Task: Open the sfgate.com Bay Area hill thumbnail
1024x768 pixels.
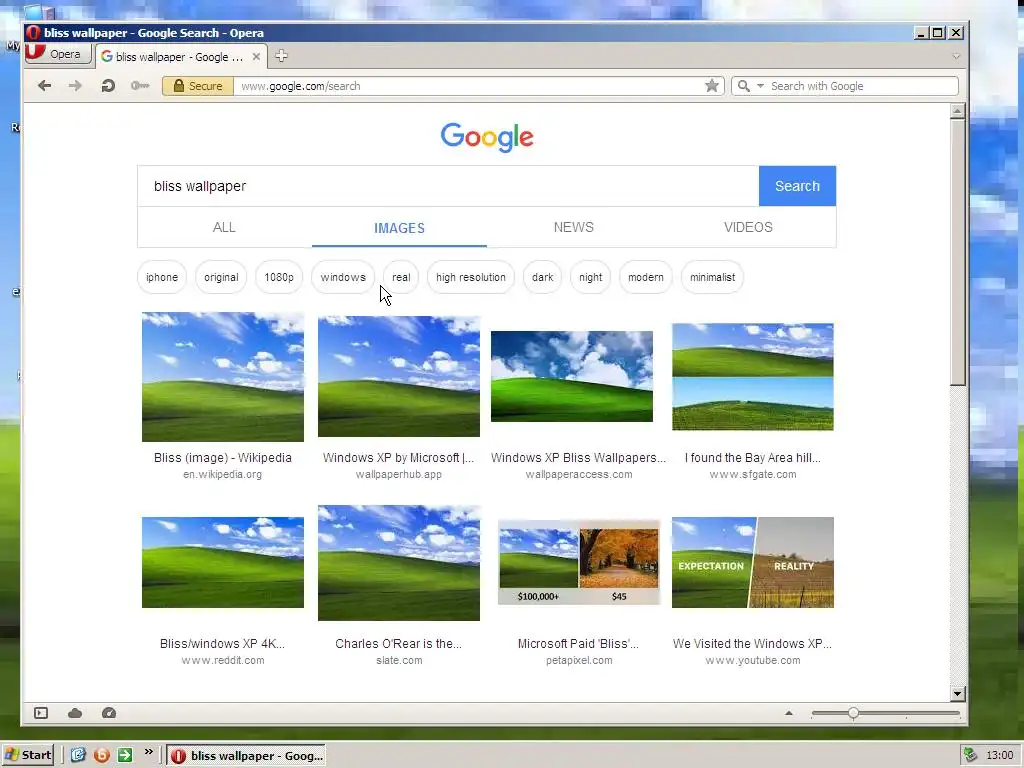Action: point(753,377)
